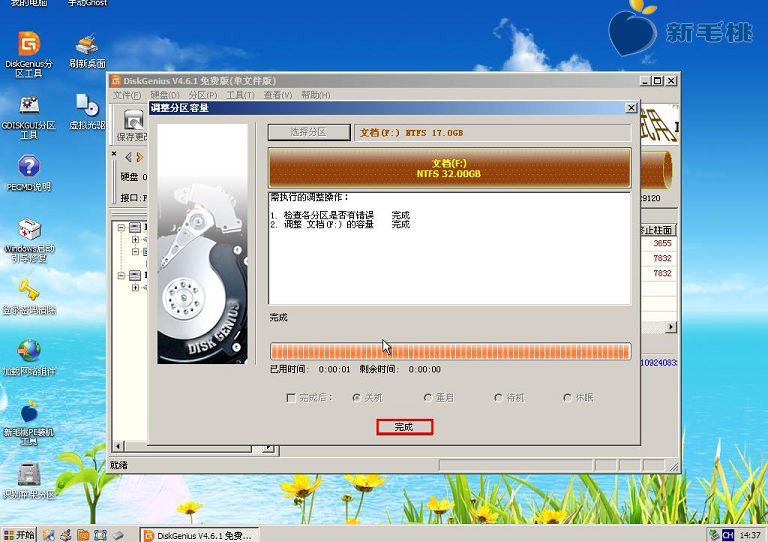Close the disk info pane with the small x
This screenshot has height=542, width=768.
click(114, 154)
